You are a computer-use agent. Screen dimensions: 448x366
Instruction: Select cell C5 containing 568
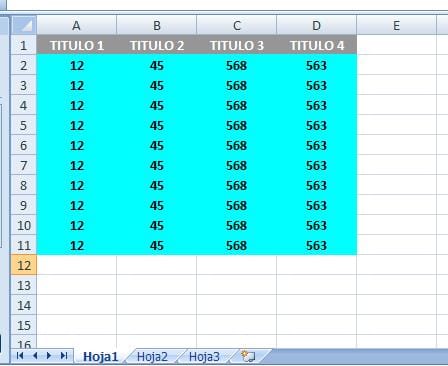[237, 125]
